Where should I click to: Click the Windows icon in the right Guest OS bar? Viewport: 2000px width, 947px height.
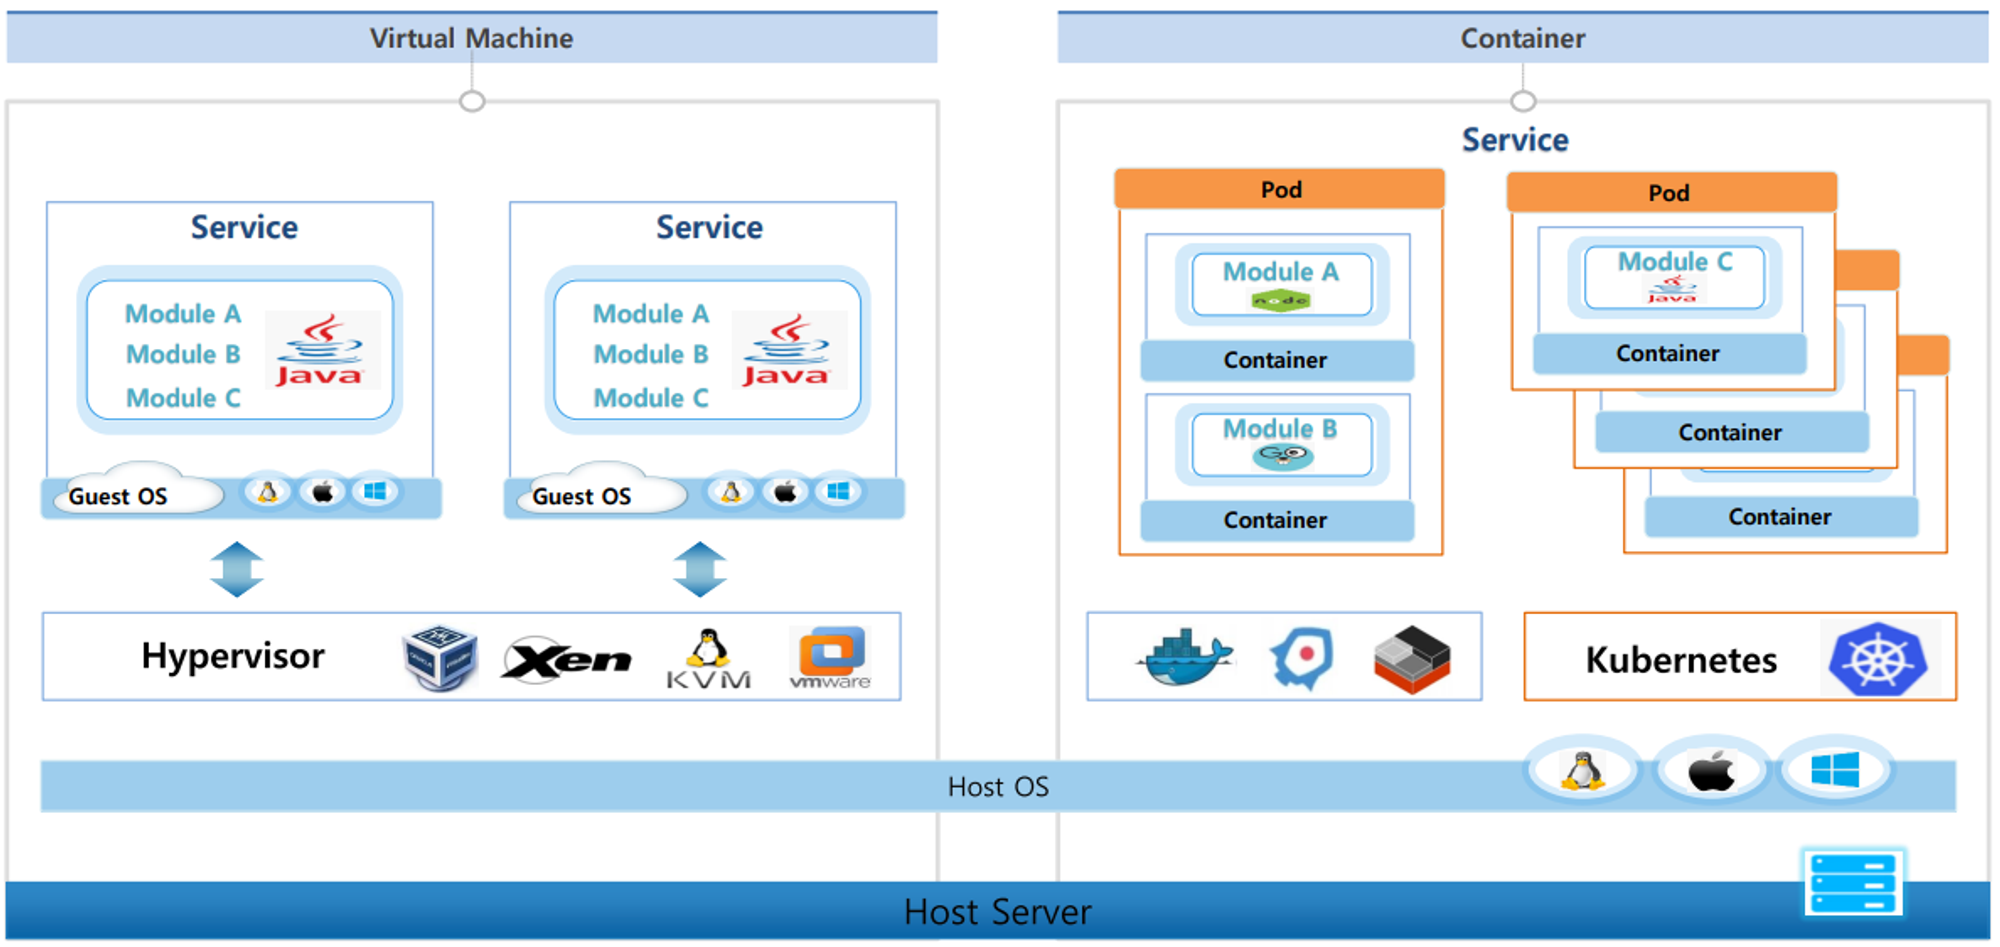point(838,491)
